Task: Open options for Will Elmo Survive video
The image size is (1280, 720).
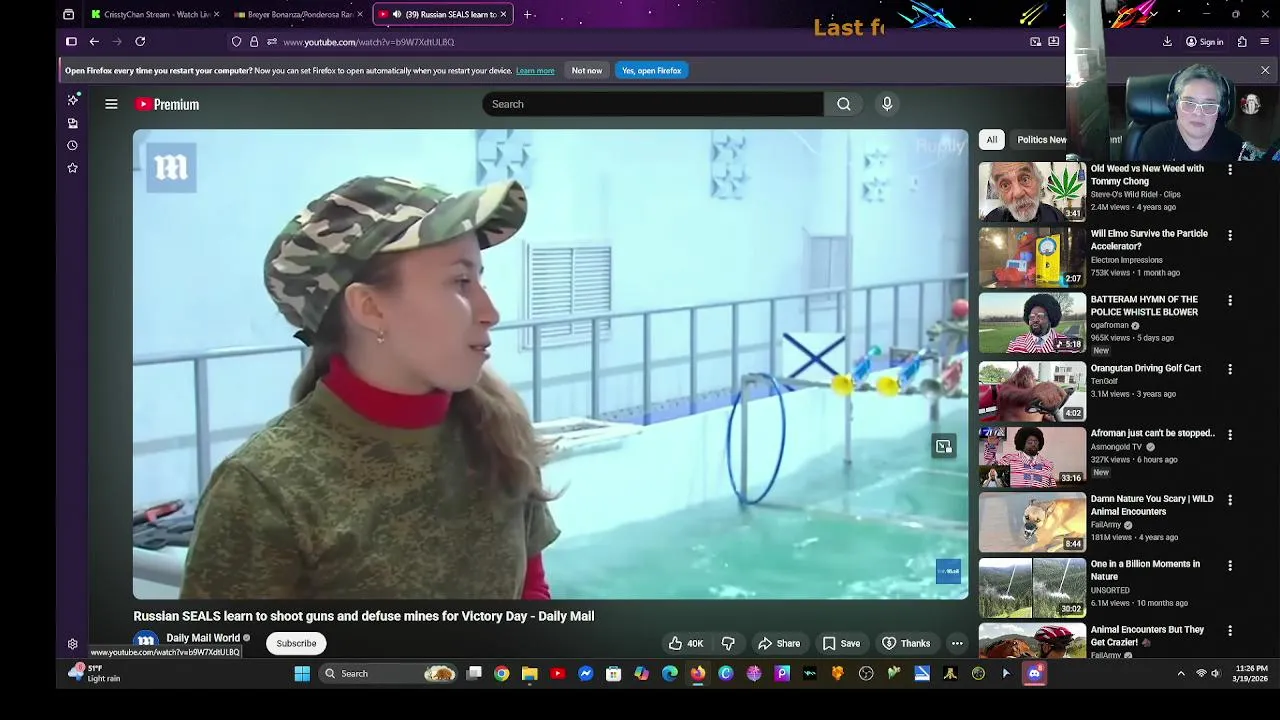Action: coord(1230,235)
